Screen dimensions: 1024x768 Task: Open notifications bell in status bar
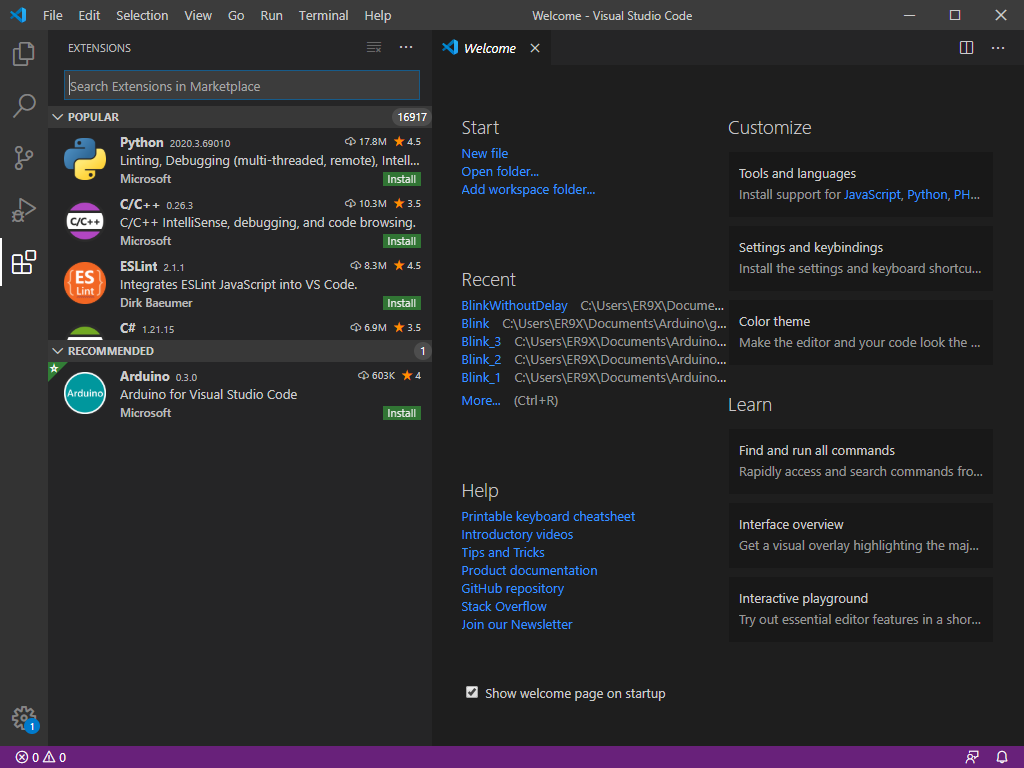click(1002, 758)
